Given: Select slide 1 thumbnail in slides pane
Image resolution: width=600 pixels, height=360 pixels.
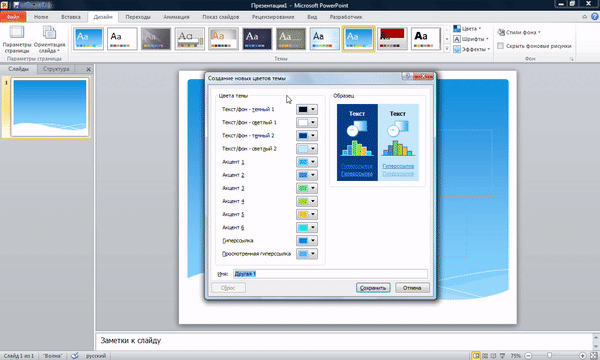Looking at the screenshot, I should point(50,107).
